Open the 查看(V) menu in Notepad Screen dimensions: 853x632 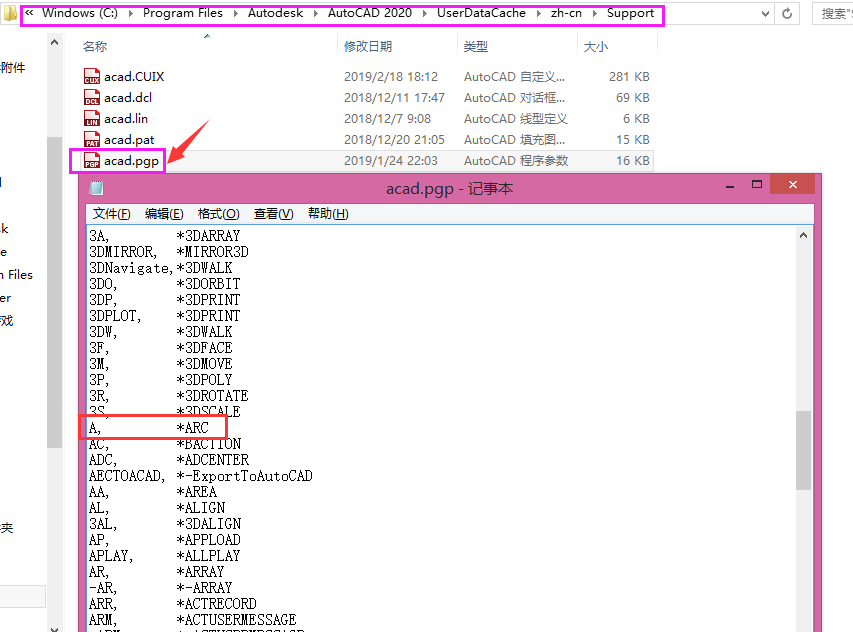pos(274,214)
